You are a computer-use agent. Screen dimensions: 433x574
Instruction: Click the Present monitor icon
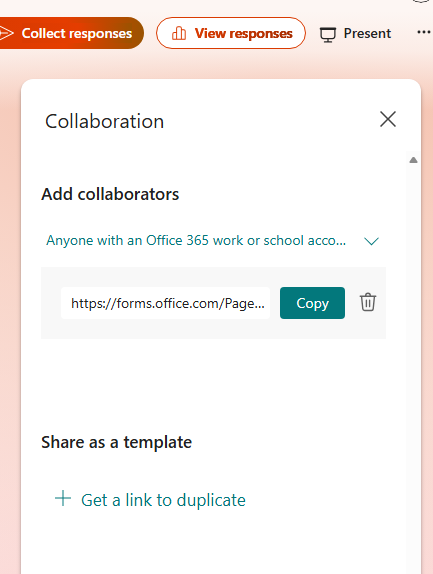coord(328,34)
